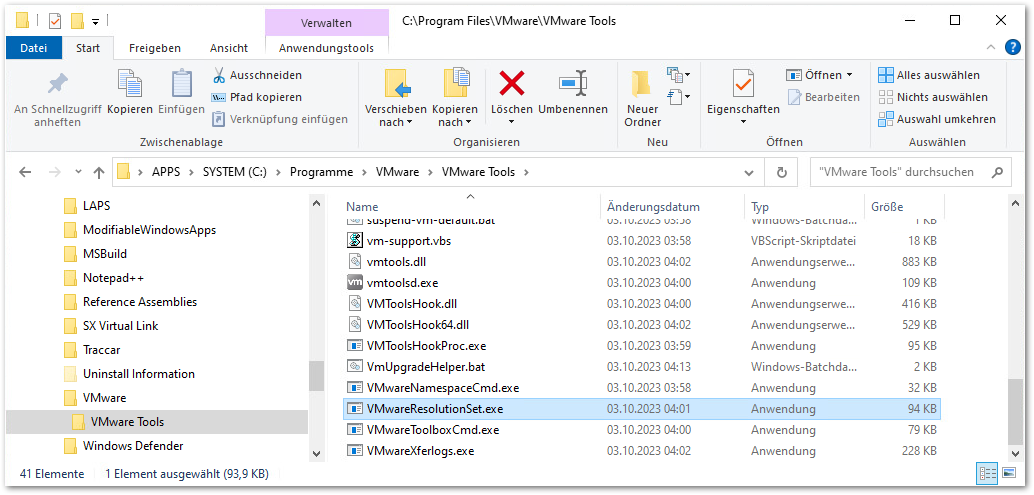This screenshot has height=495, width=1034.
Task: Open the help question mark icon
Action: pos(1012,47)
